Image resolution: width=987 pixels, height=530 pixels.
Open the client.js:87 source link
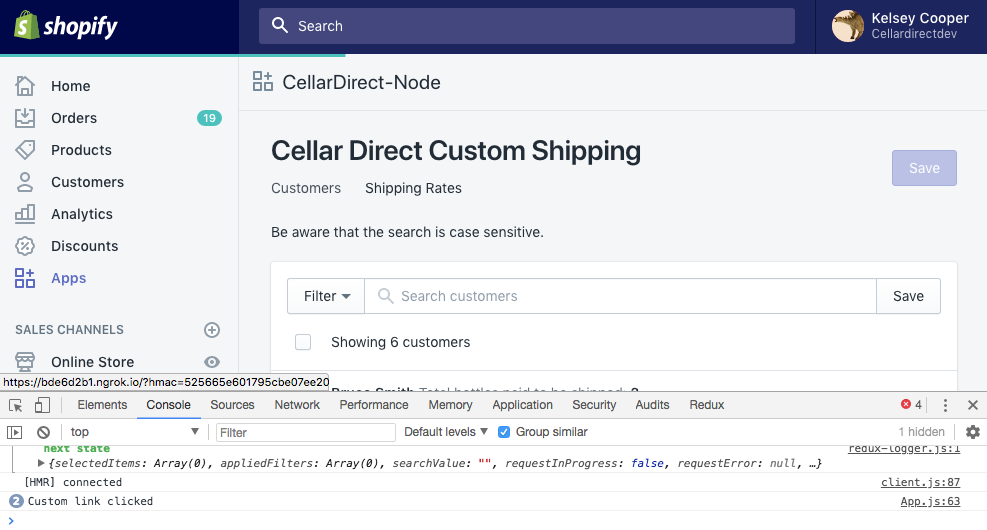point(920,482)
